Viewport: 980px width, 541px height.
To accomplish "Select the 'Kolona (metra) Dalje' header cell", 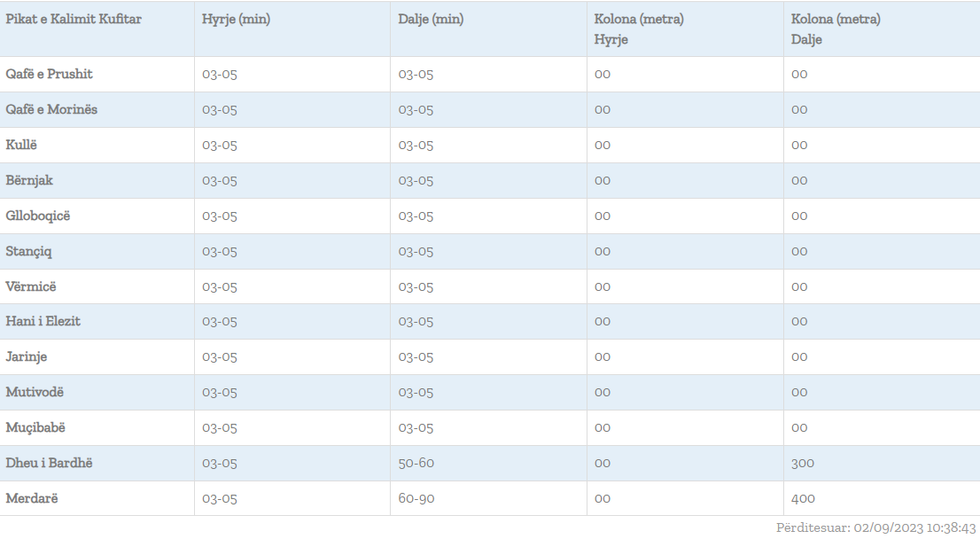I will coord(836,29).
